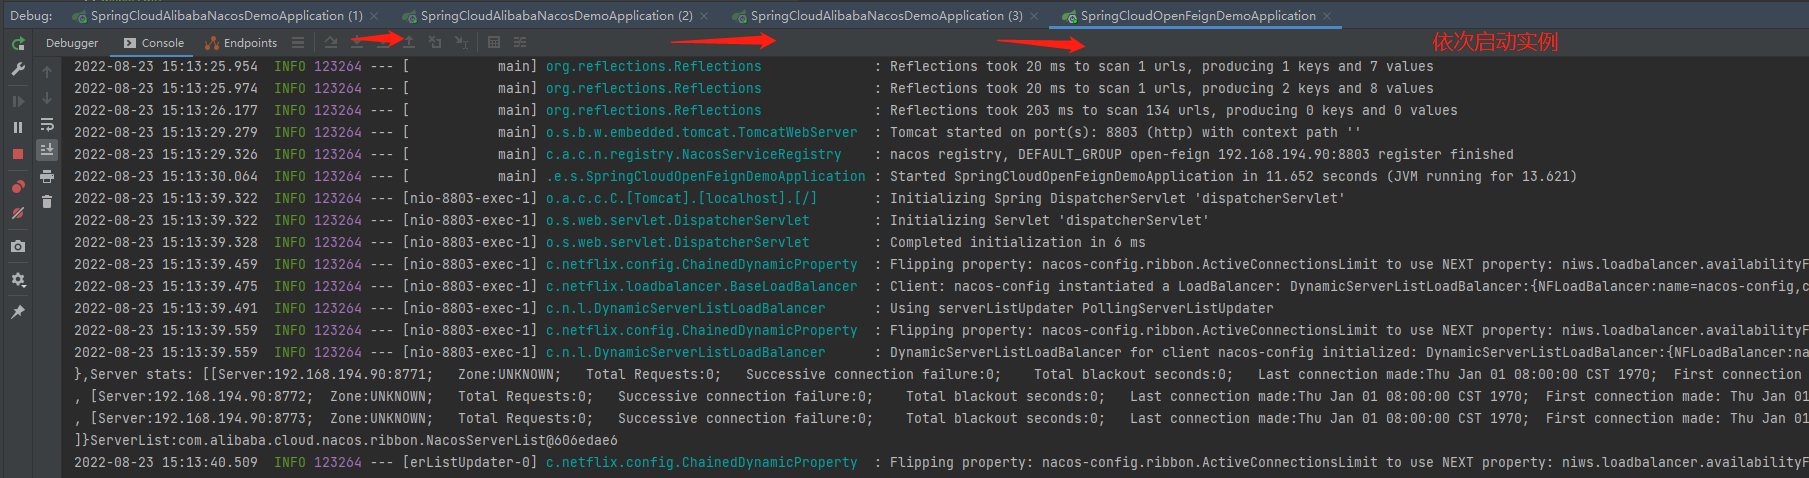This screenshot has width=1809, height=478.
Task: Click ServerList NacosServerList@606edae6 line
Action: tap(346, 440)
